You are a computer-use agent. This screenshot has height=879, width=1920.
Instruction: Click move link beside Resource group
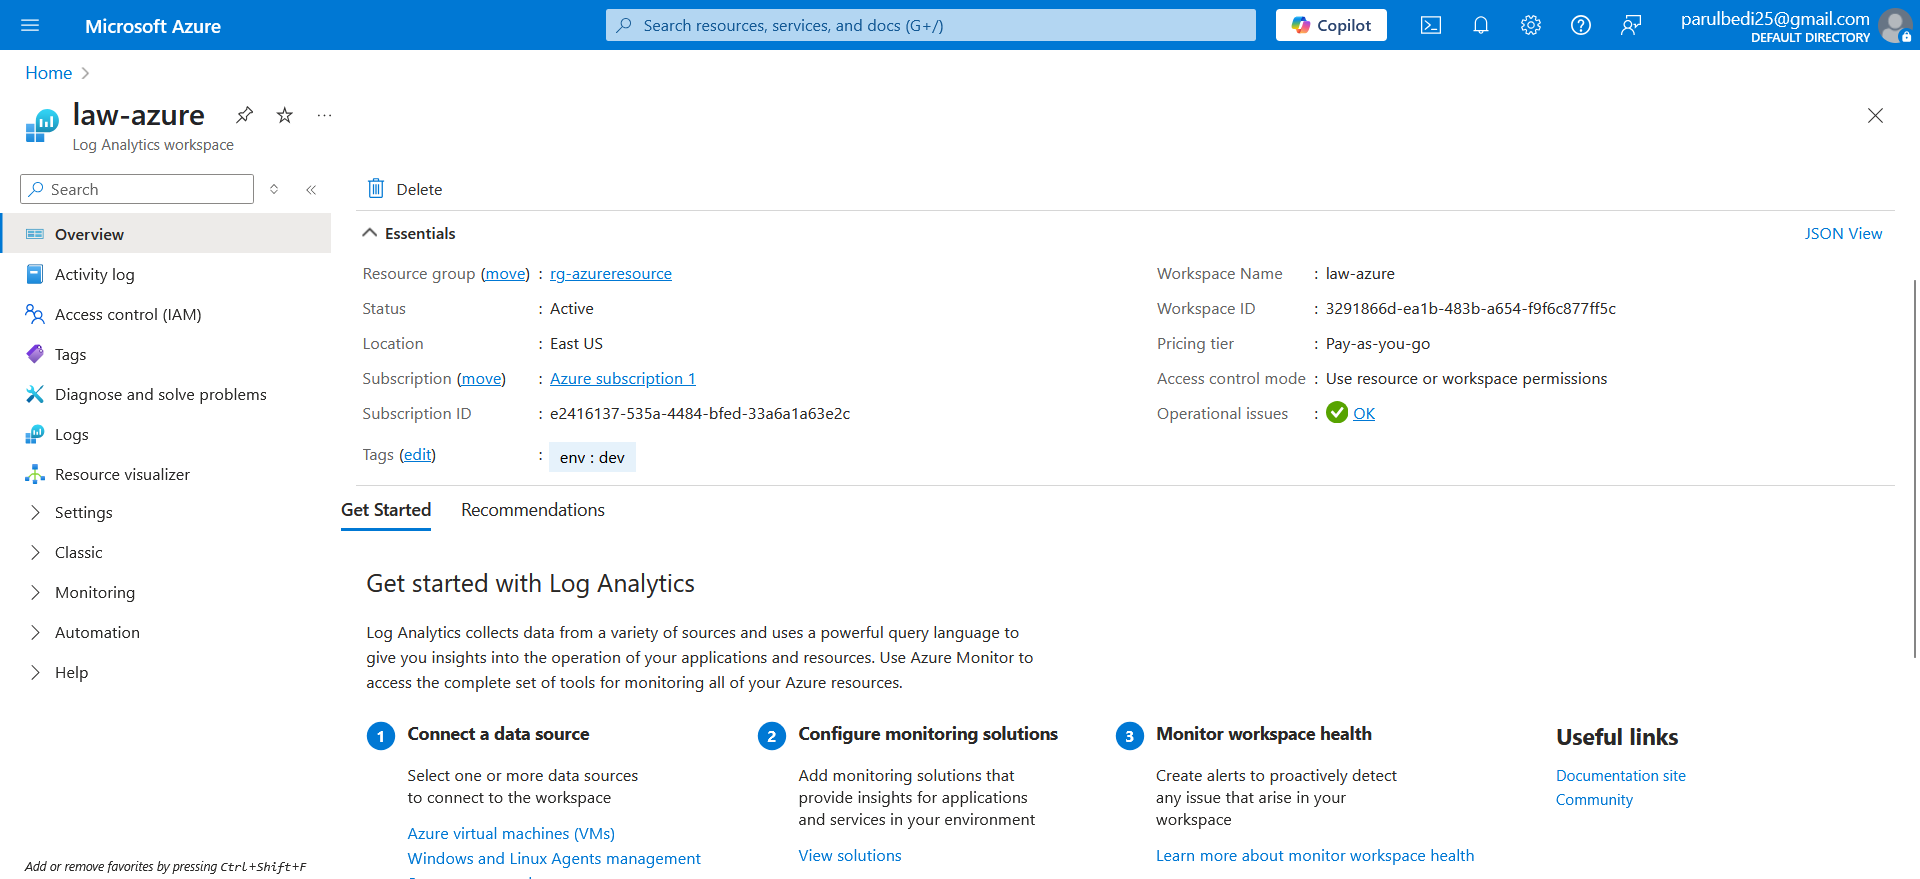point(505,273)
